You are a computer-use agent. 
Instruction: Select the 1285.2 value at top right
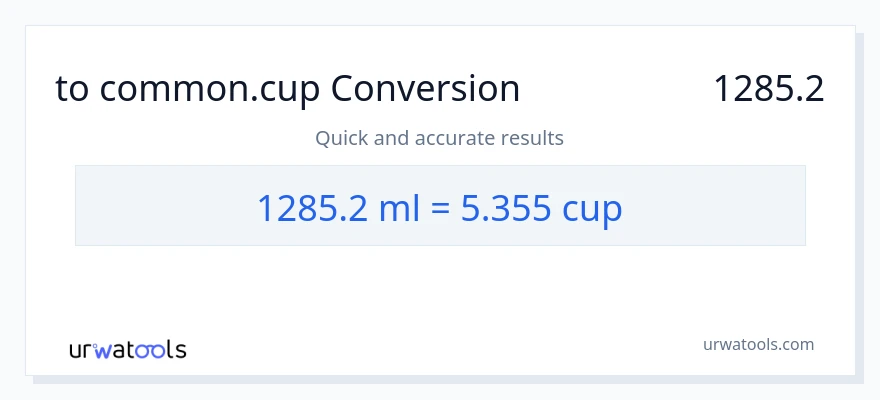click(x=768, y=89)
